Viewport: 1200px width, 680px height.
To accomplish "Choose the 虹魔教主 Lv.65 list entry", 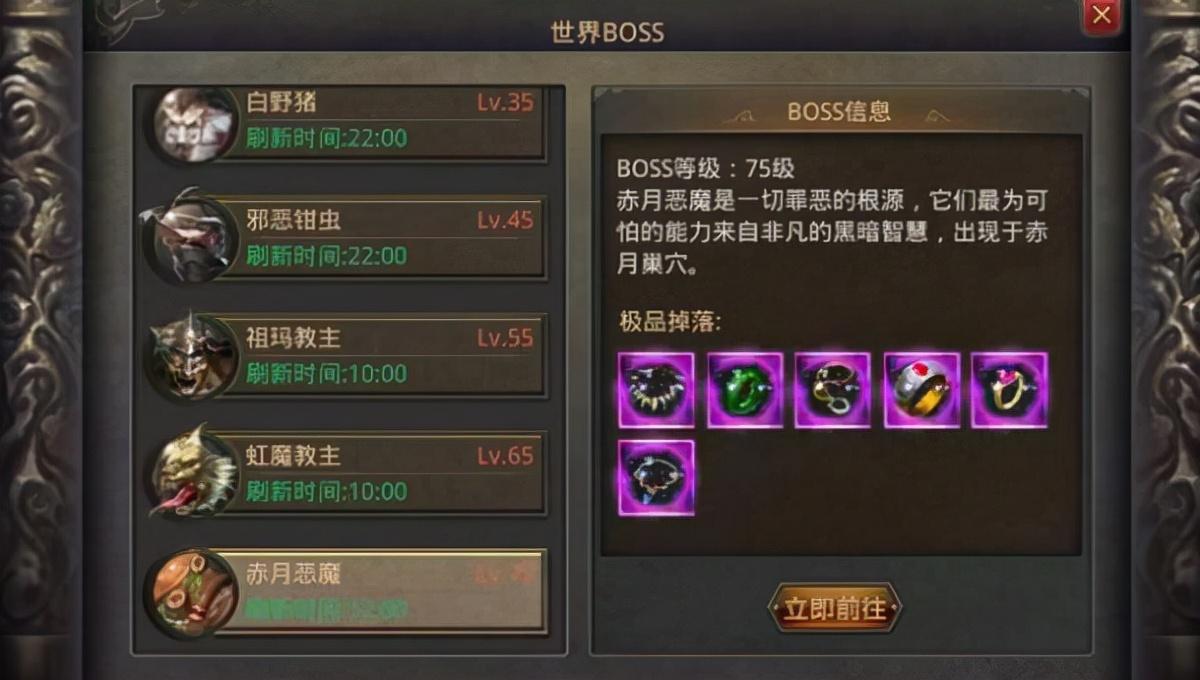I will point(346,474).
